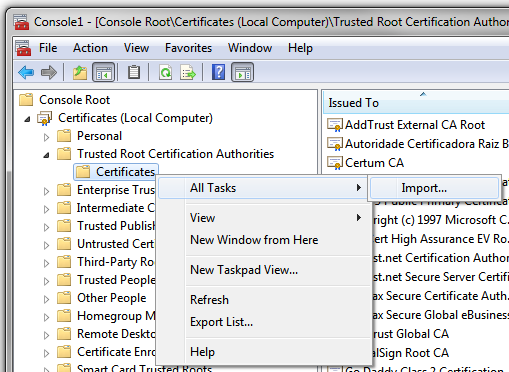The width and height of the screenshot is (509, 372).
Task: Expand the Homegroup folder
Action: (47, 317)
